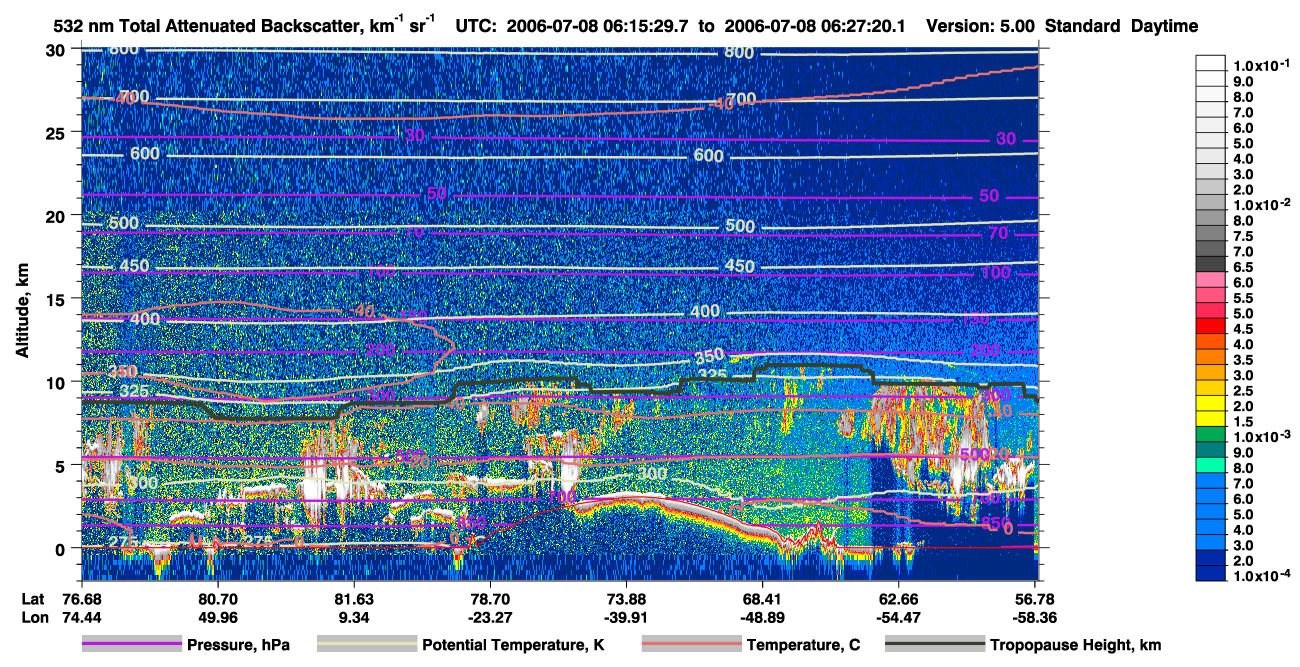Click the Temperature legend line sample

point(691,645)
